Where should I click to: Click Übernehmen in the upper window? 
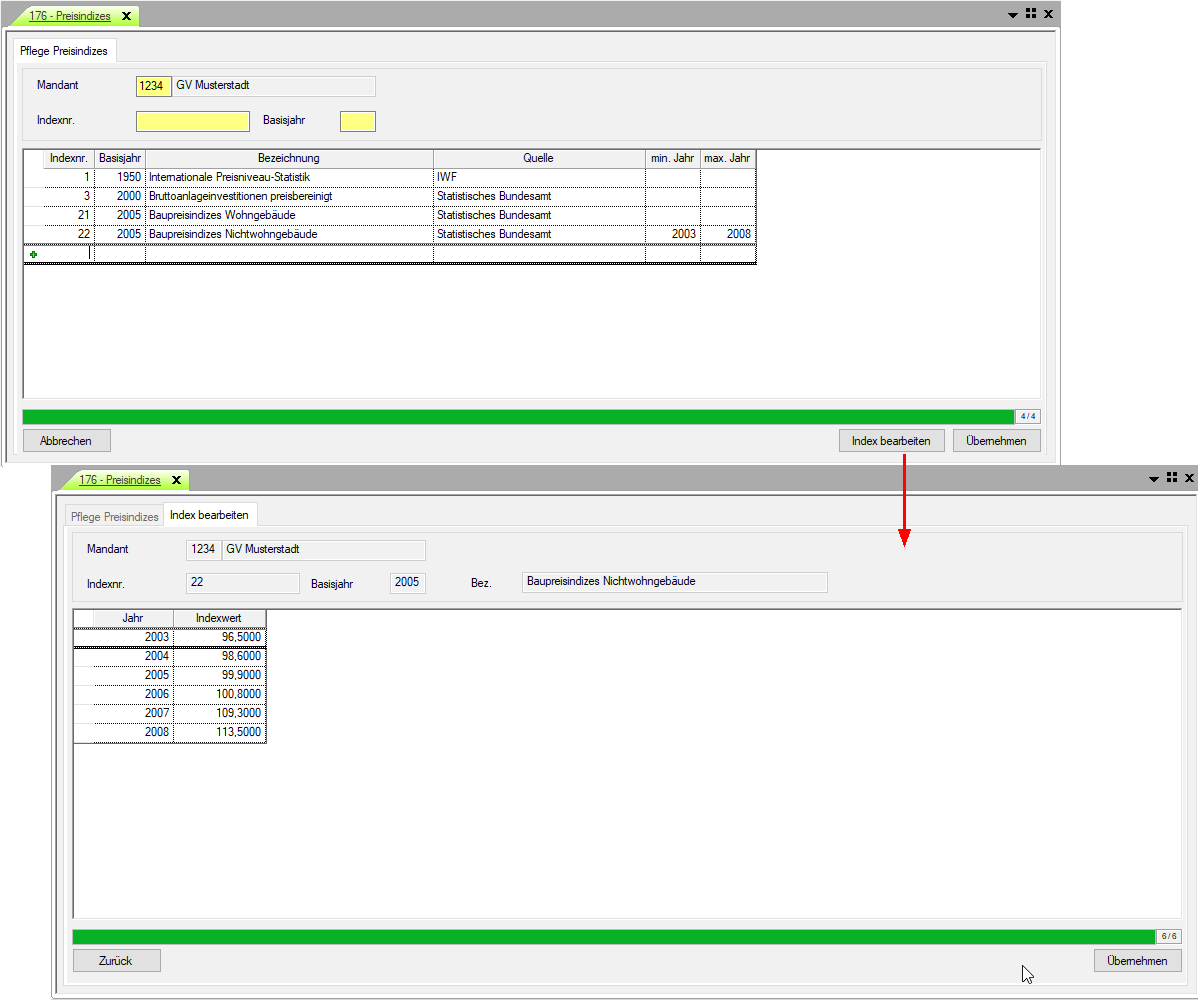(996, 441)
